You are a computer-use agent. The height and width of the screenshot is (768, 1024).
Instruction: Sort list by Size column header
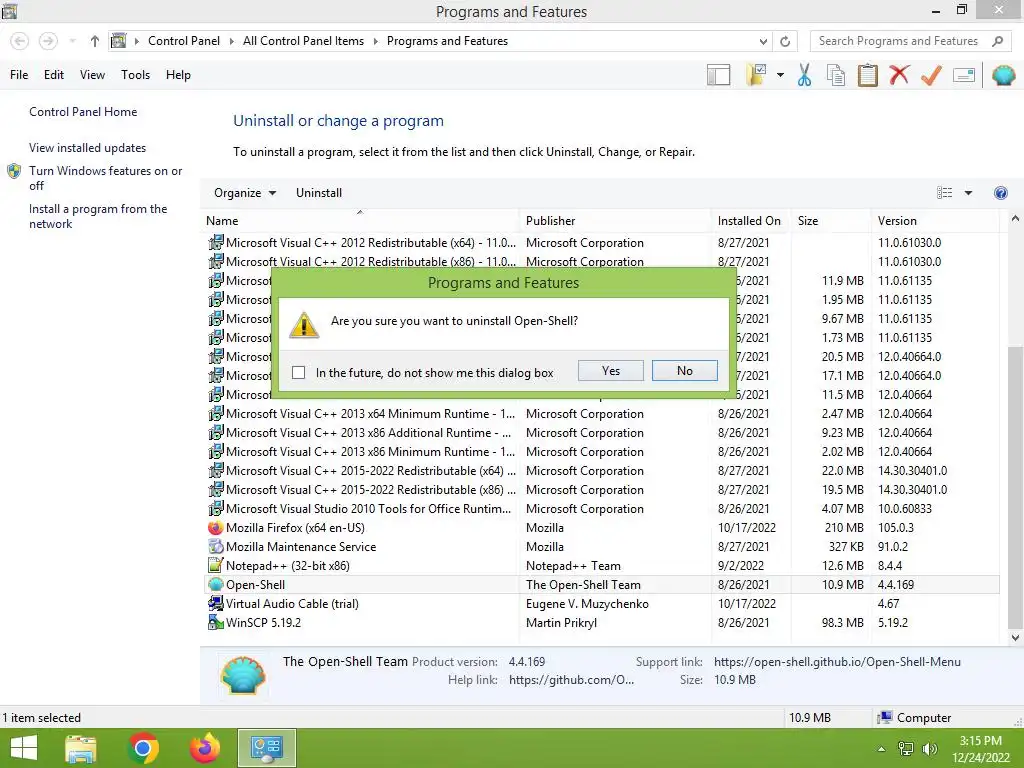[x=830, y=221]
